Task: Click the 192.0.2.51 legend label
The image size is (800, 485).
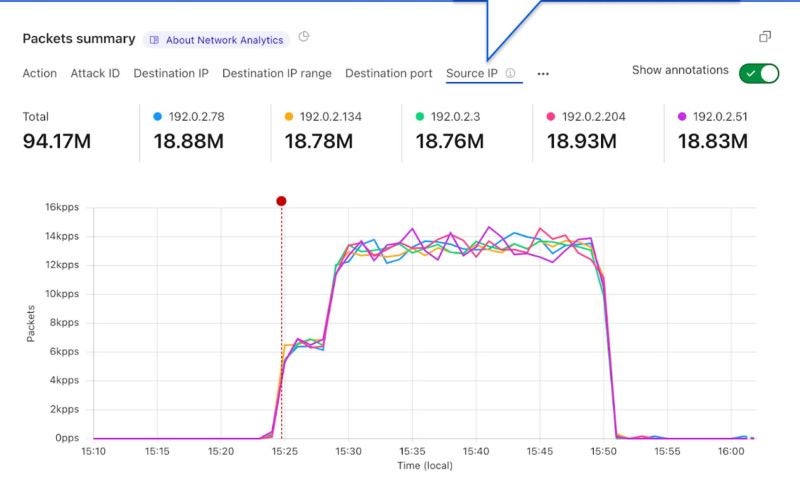Action: [720, 117]
